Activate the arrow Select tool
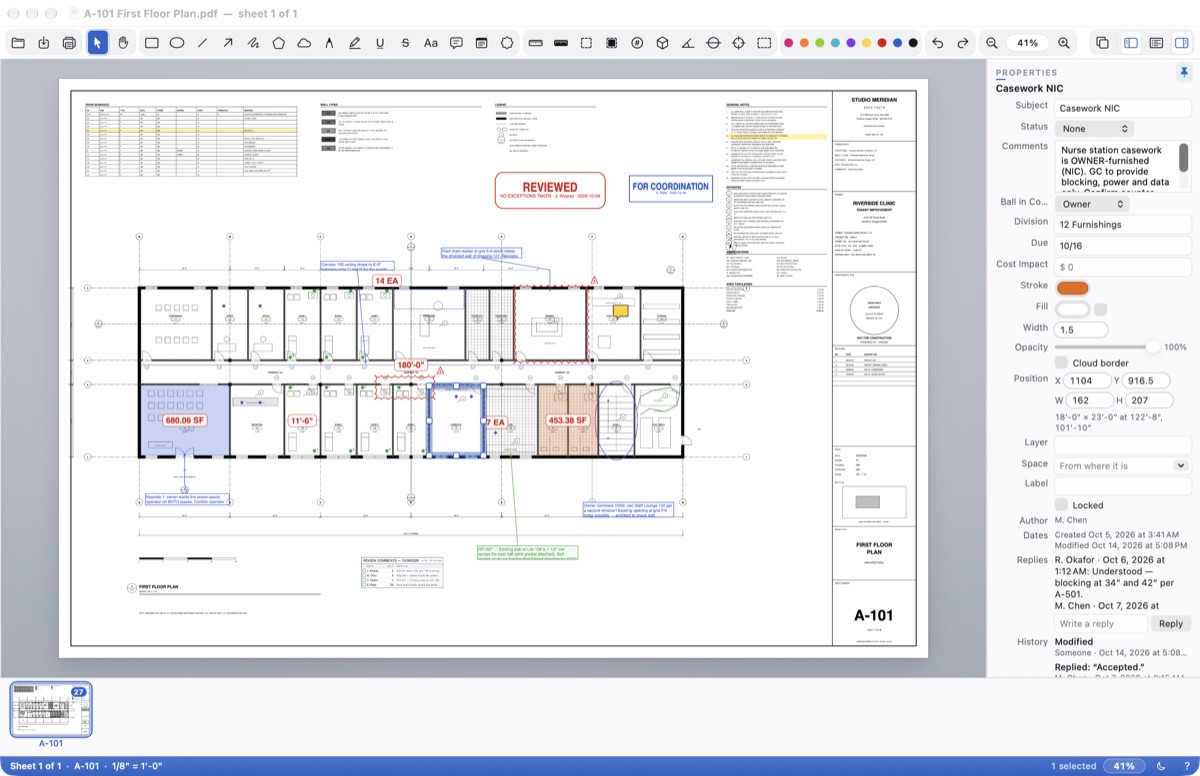1200x776 pixels. click(98, 43)
